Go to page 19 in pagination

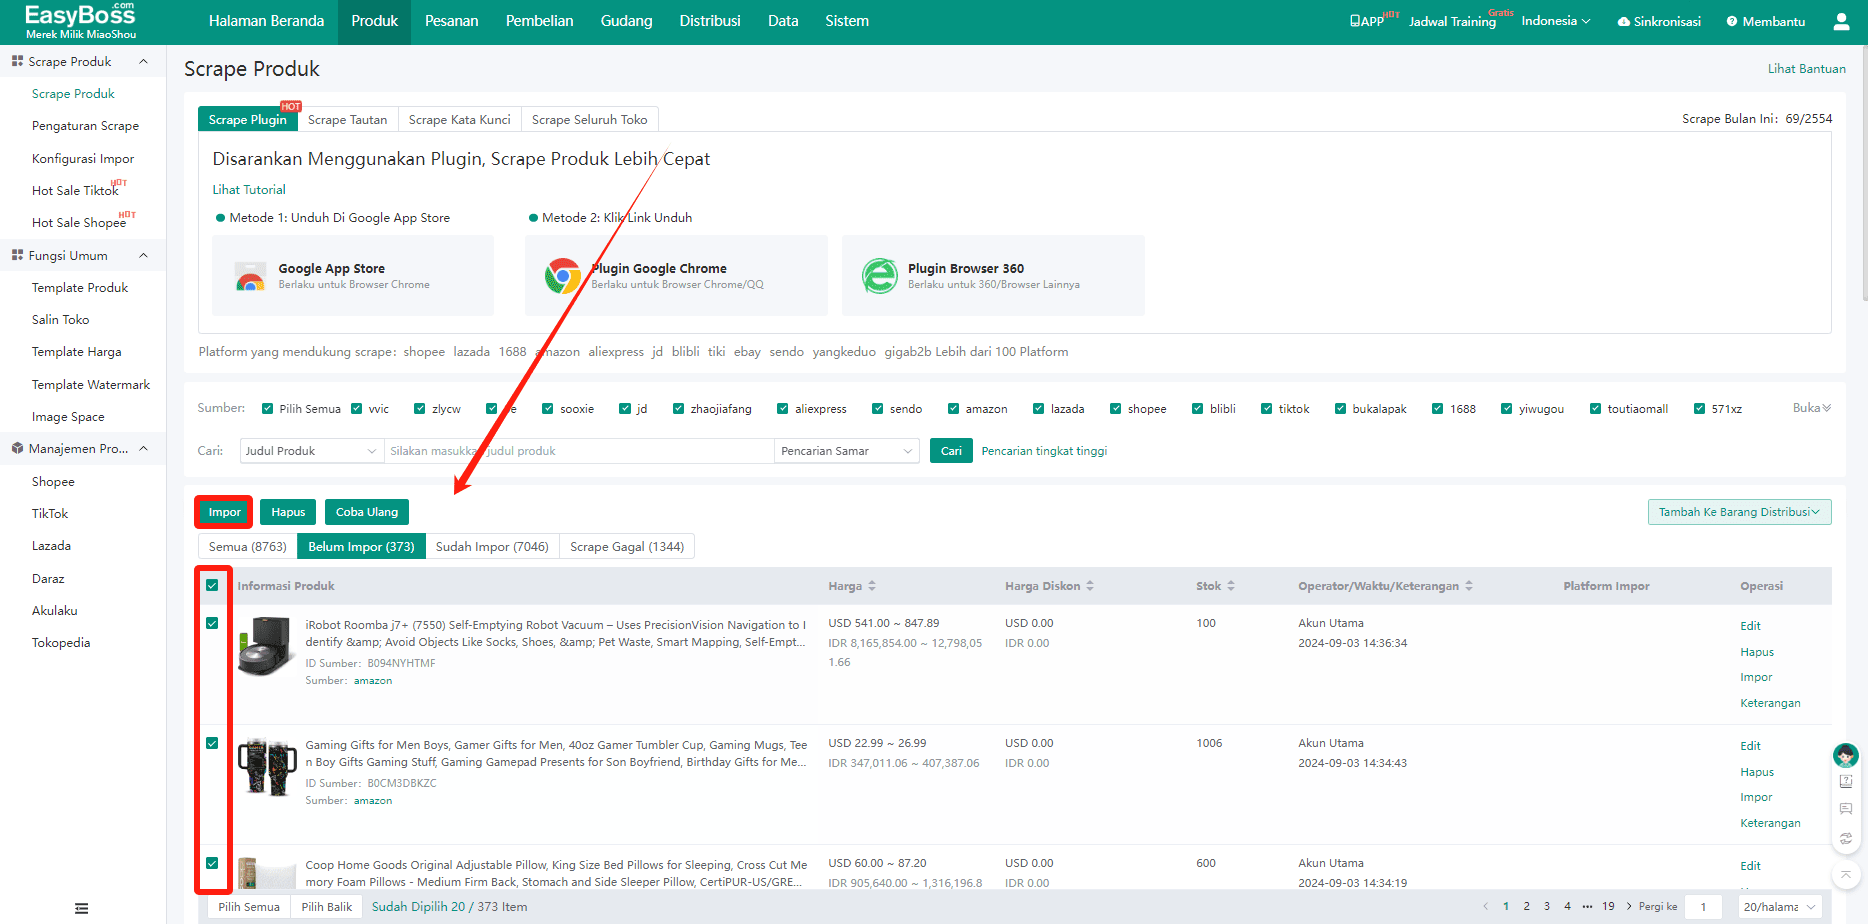click(1608, 907)
